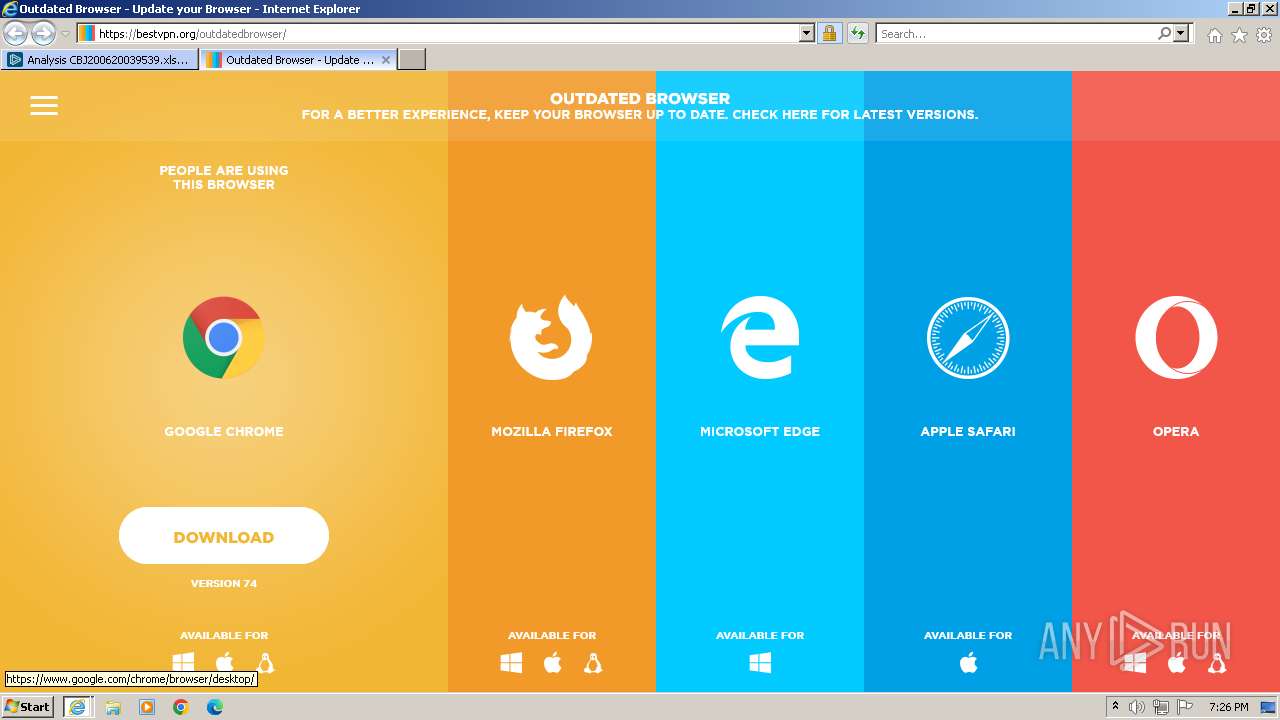Click the taskbar clock showing 7:26 PM
Screen dimensions: 1280x720
click(1229, 707)
